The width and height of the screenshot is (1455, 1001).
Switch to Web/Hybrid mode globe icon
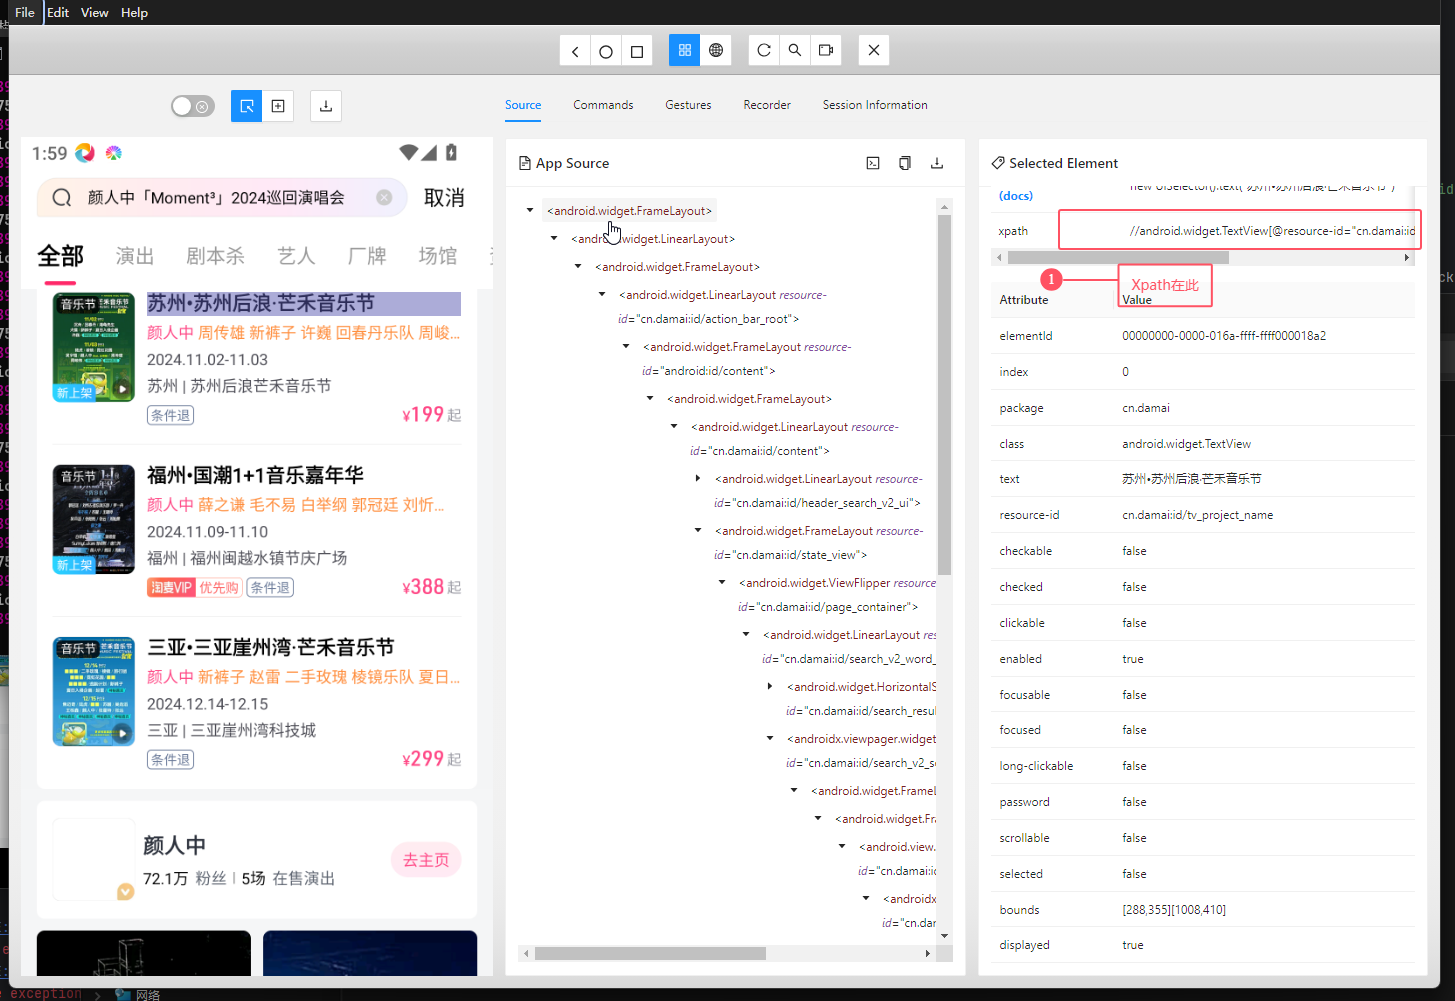pyautogui.click(x=716, y=50)
